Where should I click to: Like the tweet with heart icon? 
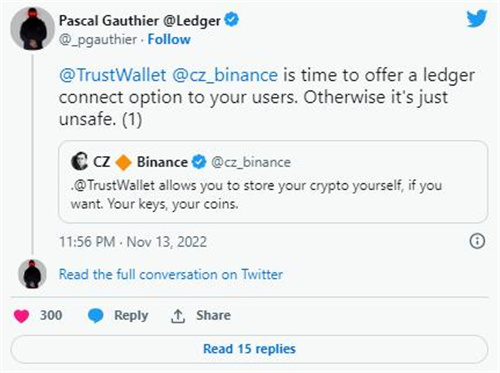click(21, 316)
